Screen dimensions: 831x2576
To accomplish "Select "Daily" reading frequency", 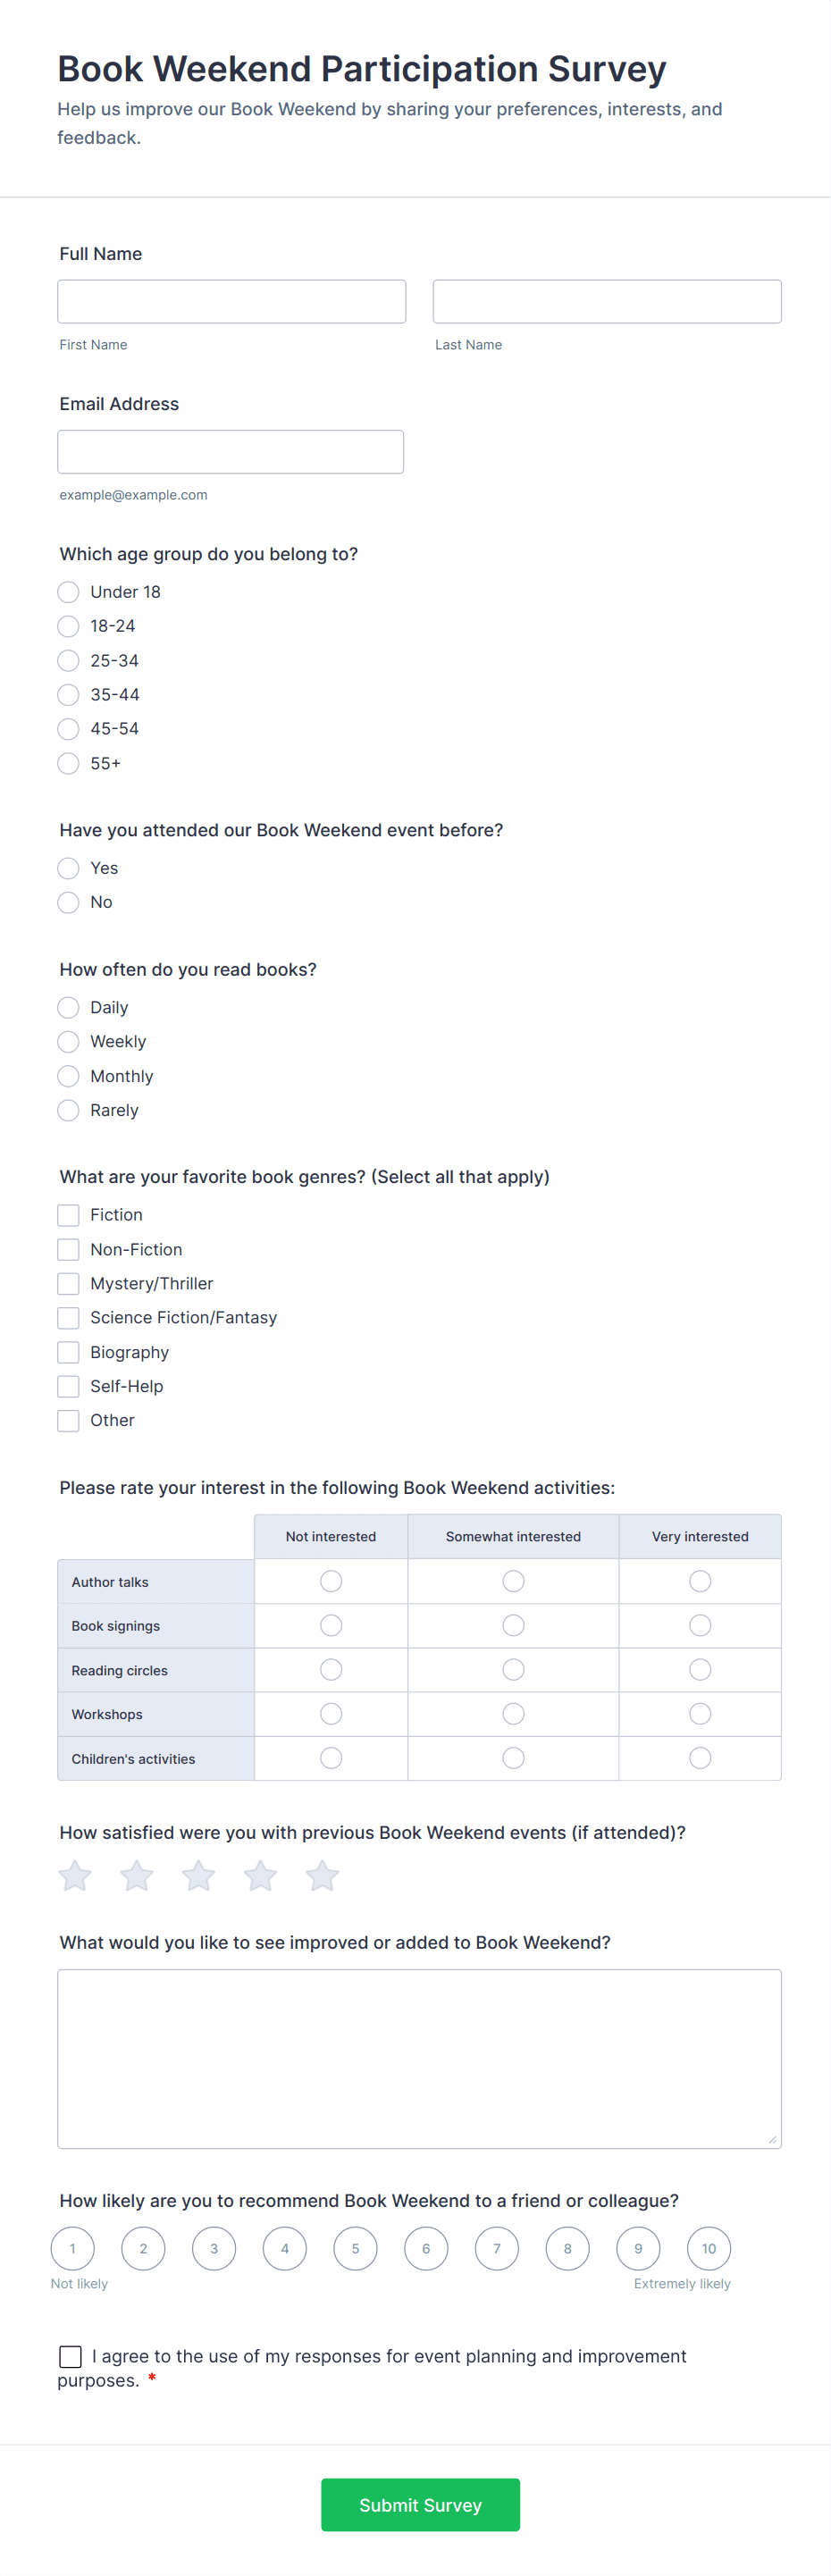I will point(68,1007).
